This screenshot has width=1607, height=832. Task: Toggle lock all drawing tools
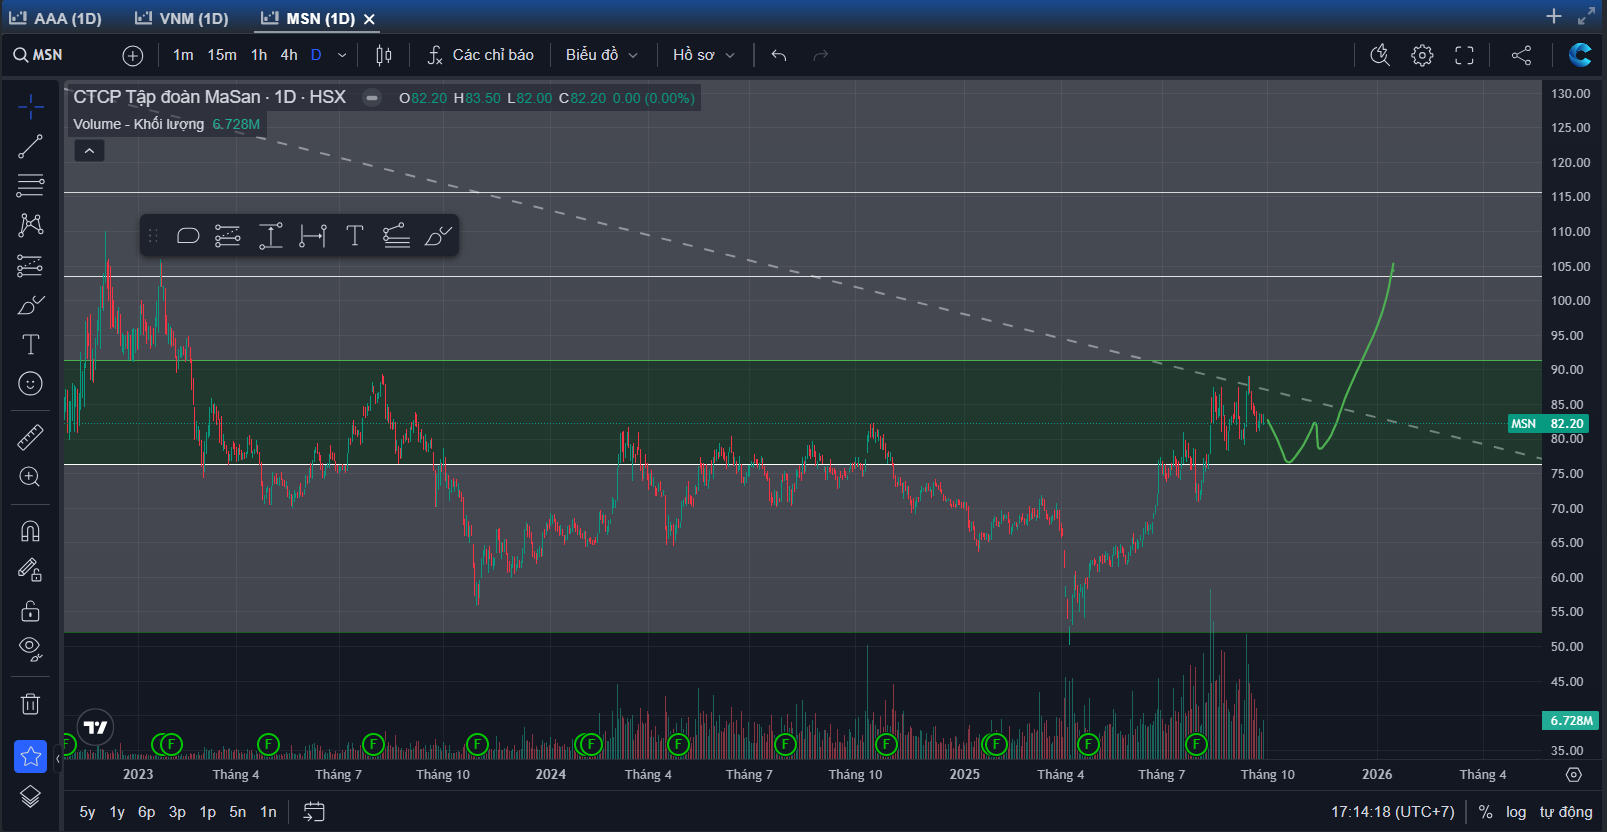coord(30,610)
